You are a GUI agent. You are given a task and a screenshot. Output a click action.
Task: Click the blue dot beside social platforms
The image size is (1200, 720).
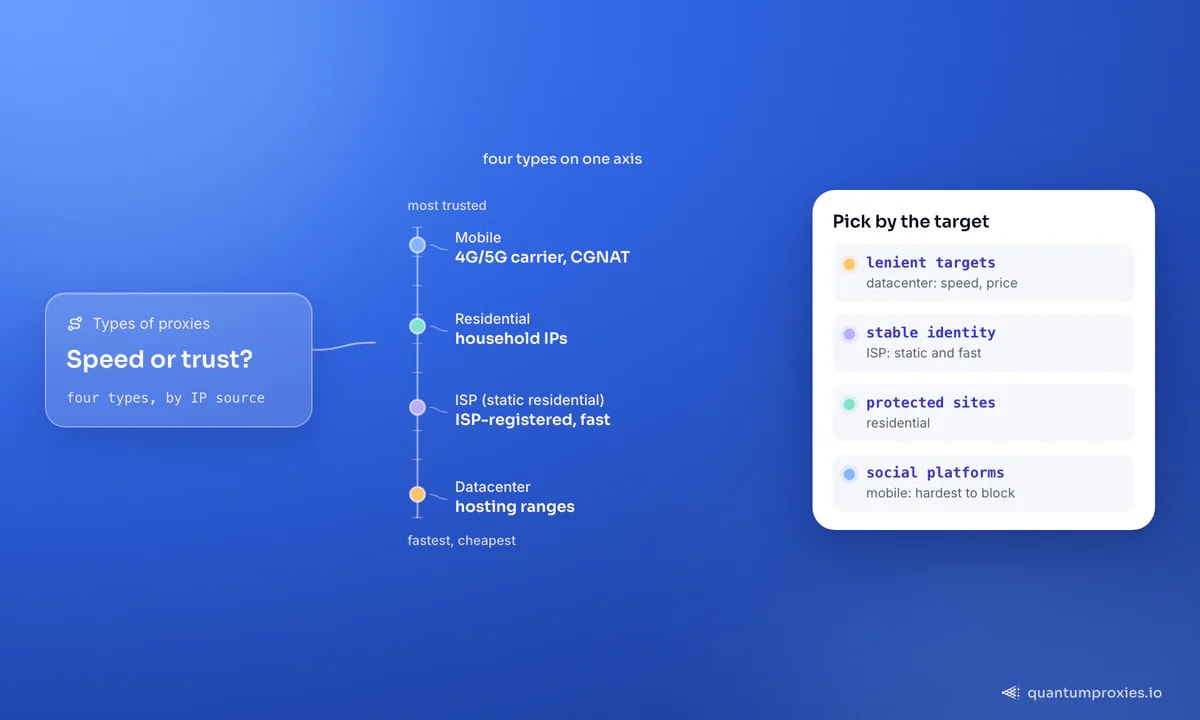[849, 474]
